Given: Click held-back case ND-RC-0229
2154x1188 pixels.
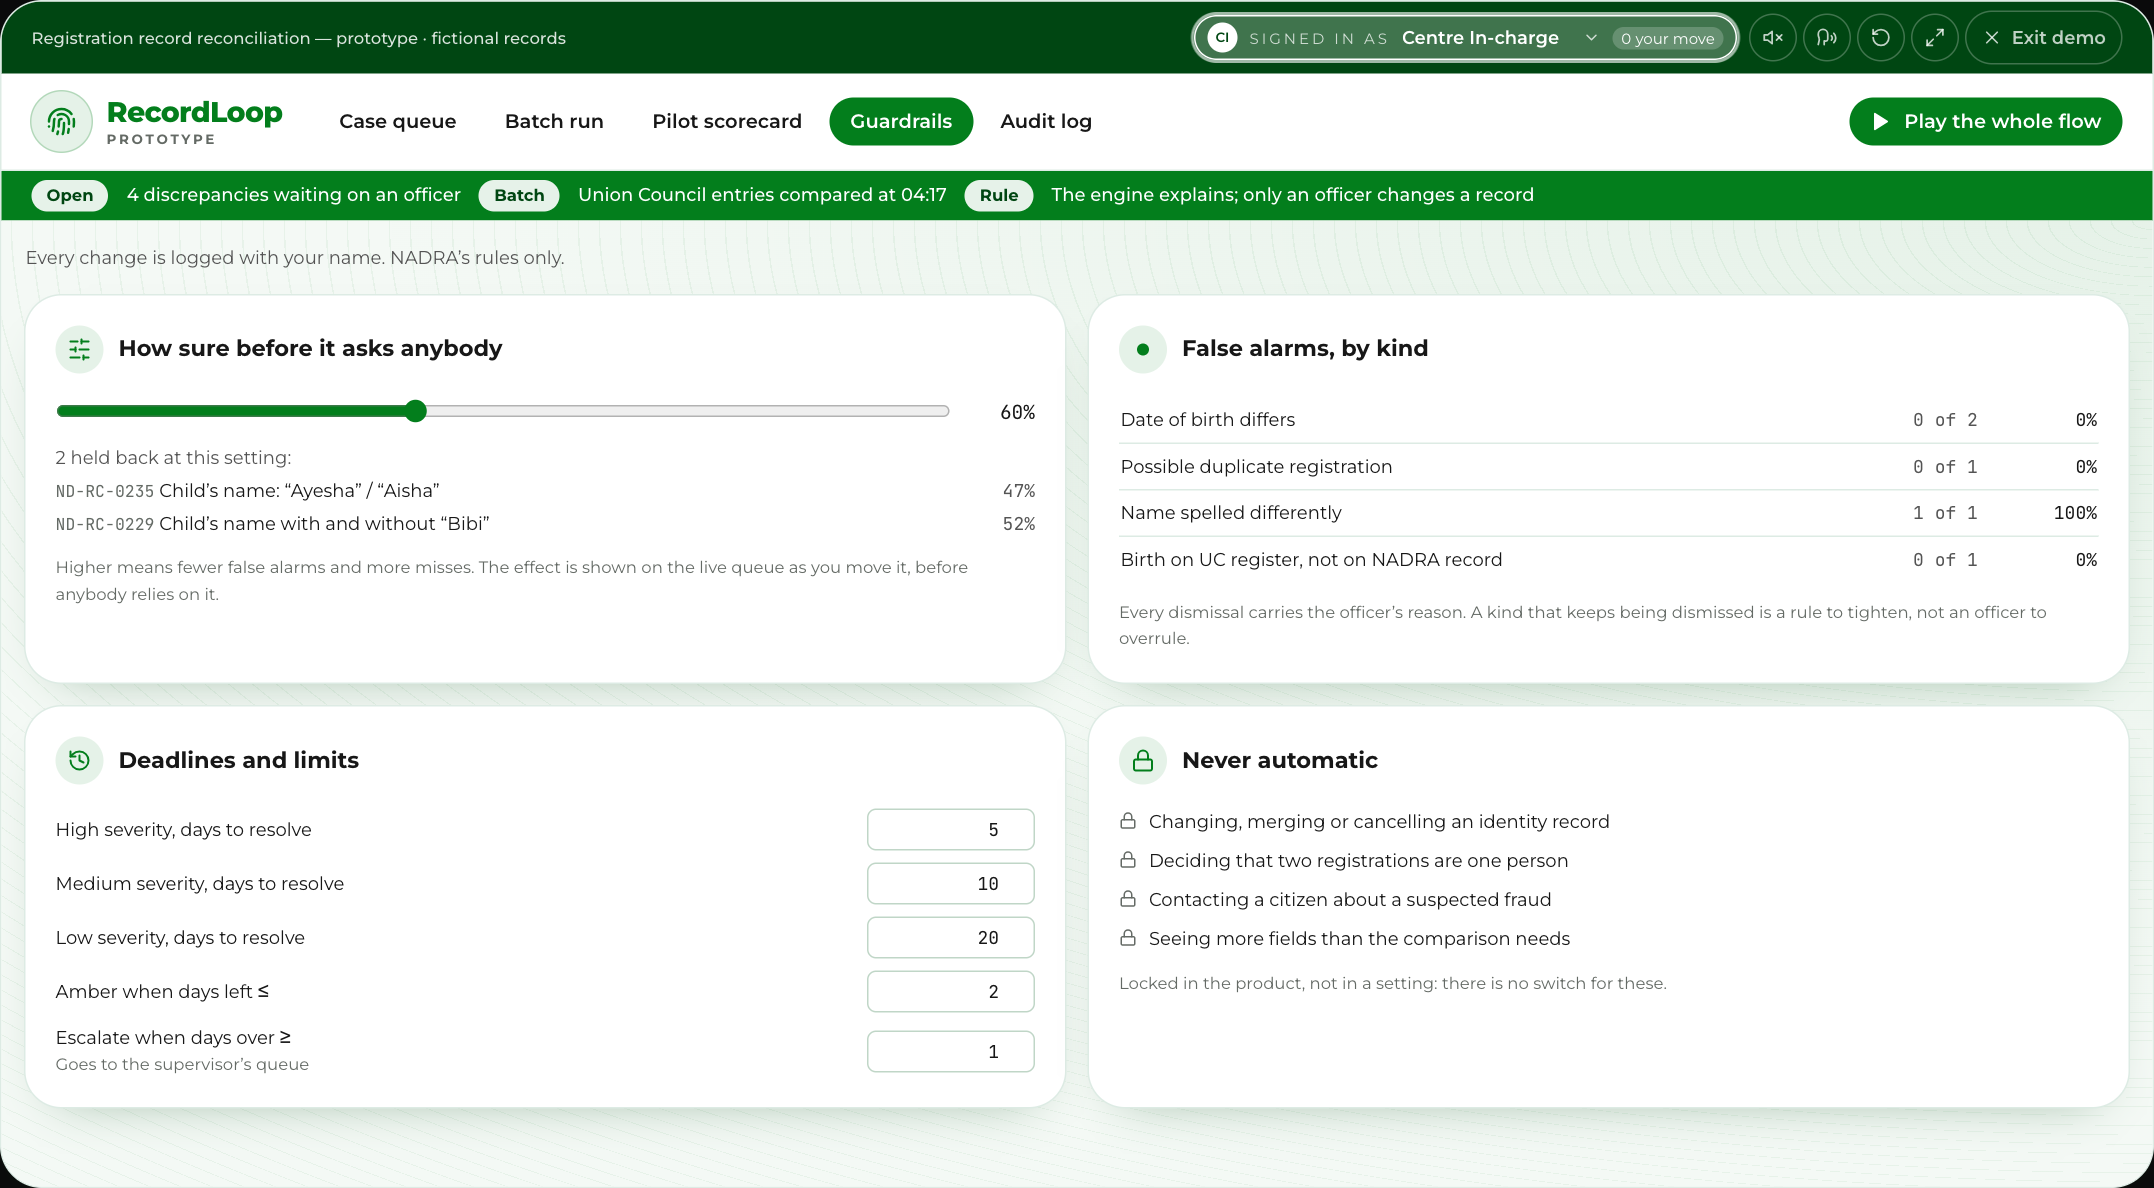Looking at the screenshot, I should pos(545,524).
